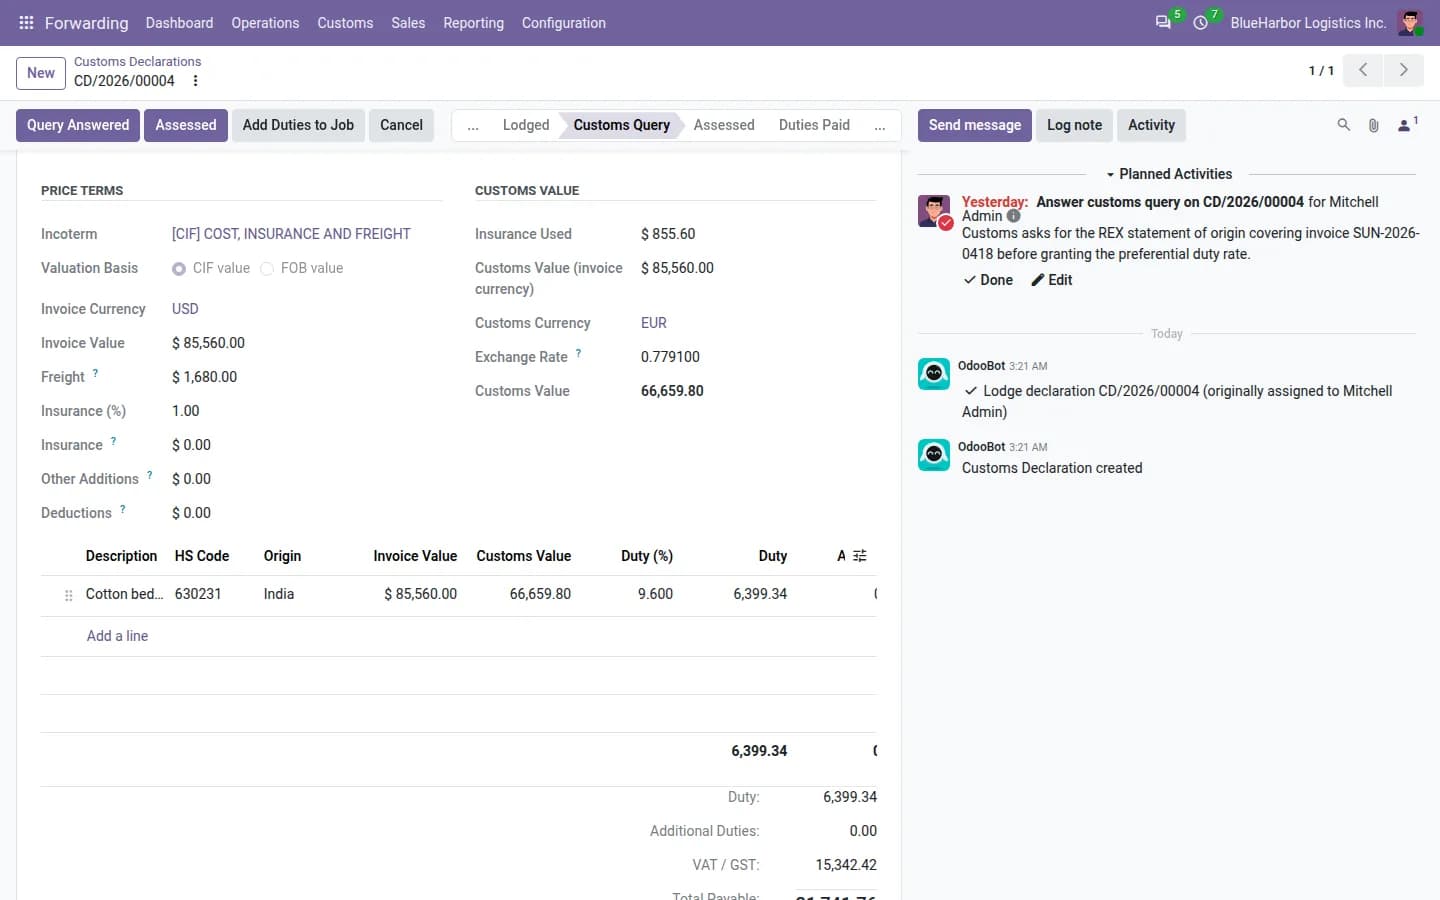The height and width of the screenshot is (900, 1440).
Task: Edit the Invoice Value field
Action: click(x=307, y=343)
